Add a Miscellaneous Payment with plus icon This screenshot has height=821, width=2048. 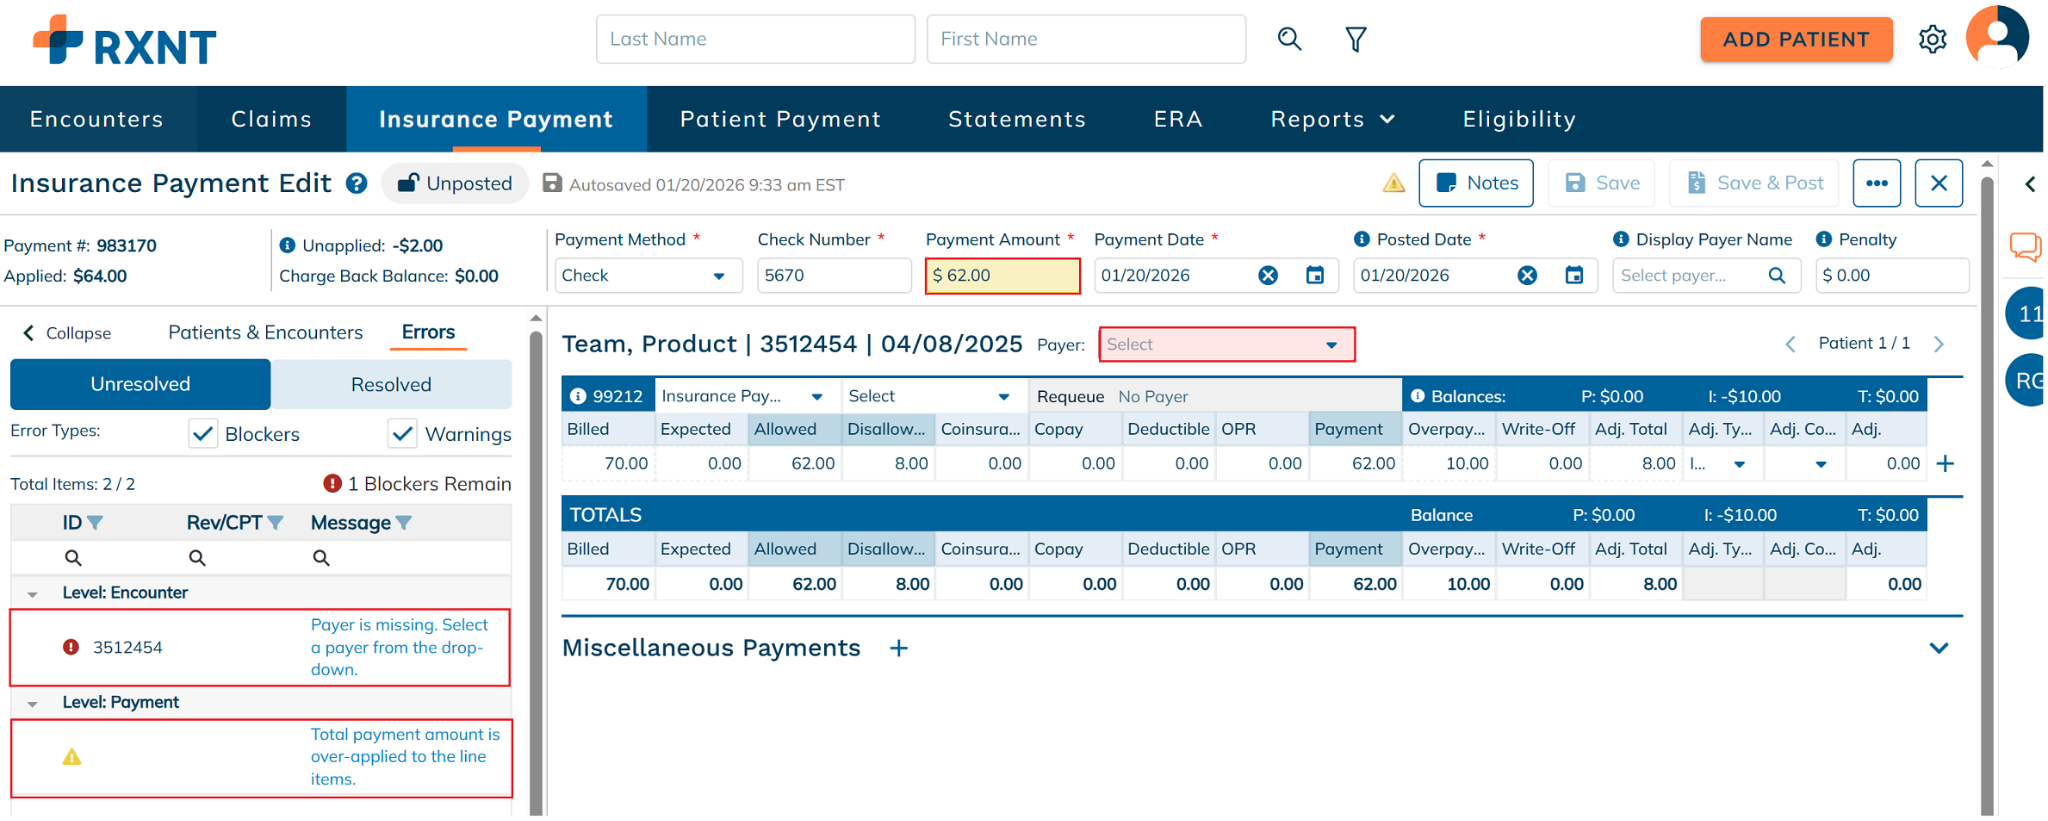(x=899, y=648)
